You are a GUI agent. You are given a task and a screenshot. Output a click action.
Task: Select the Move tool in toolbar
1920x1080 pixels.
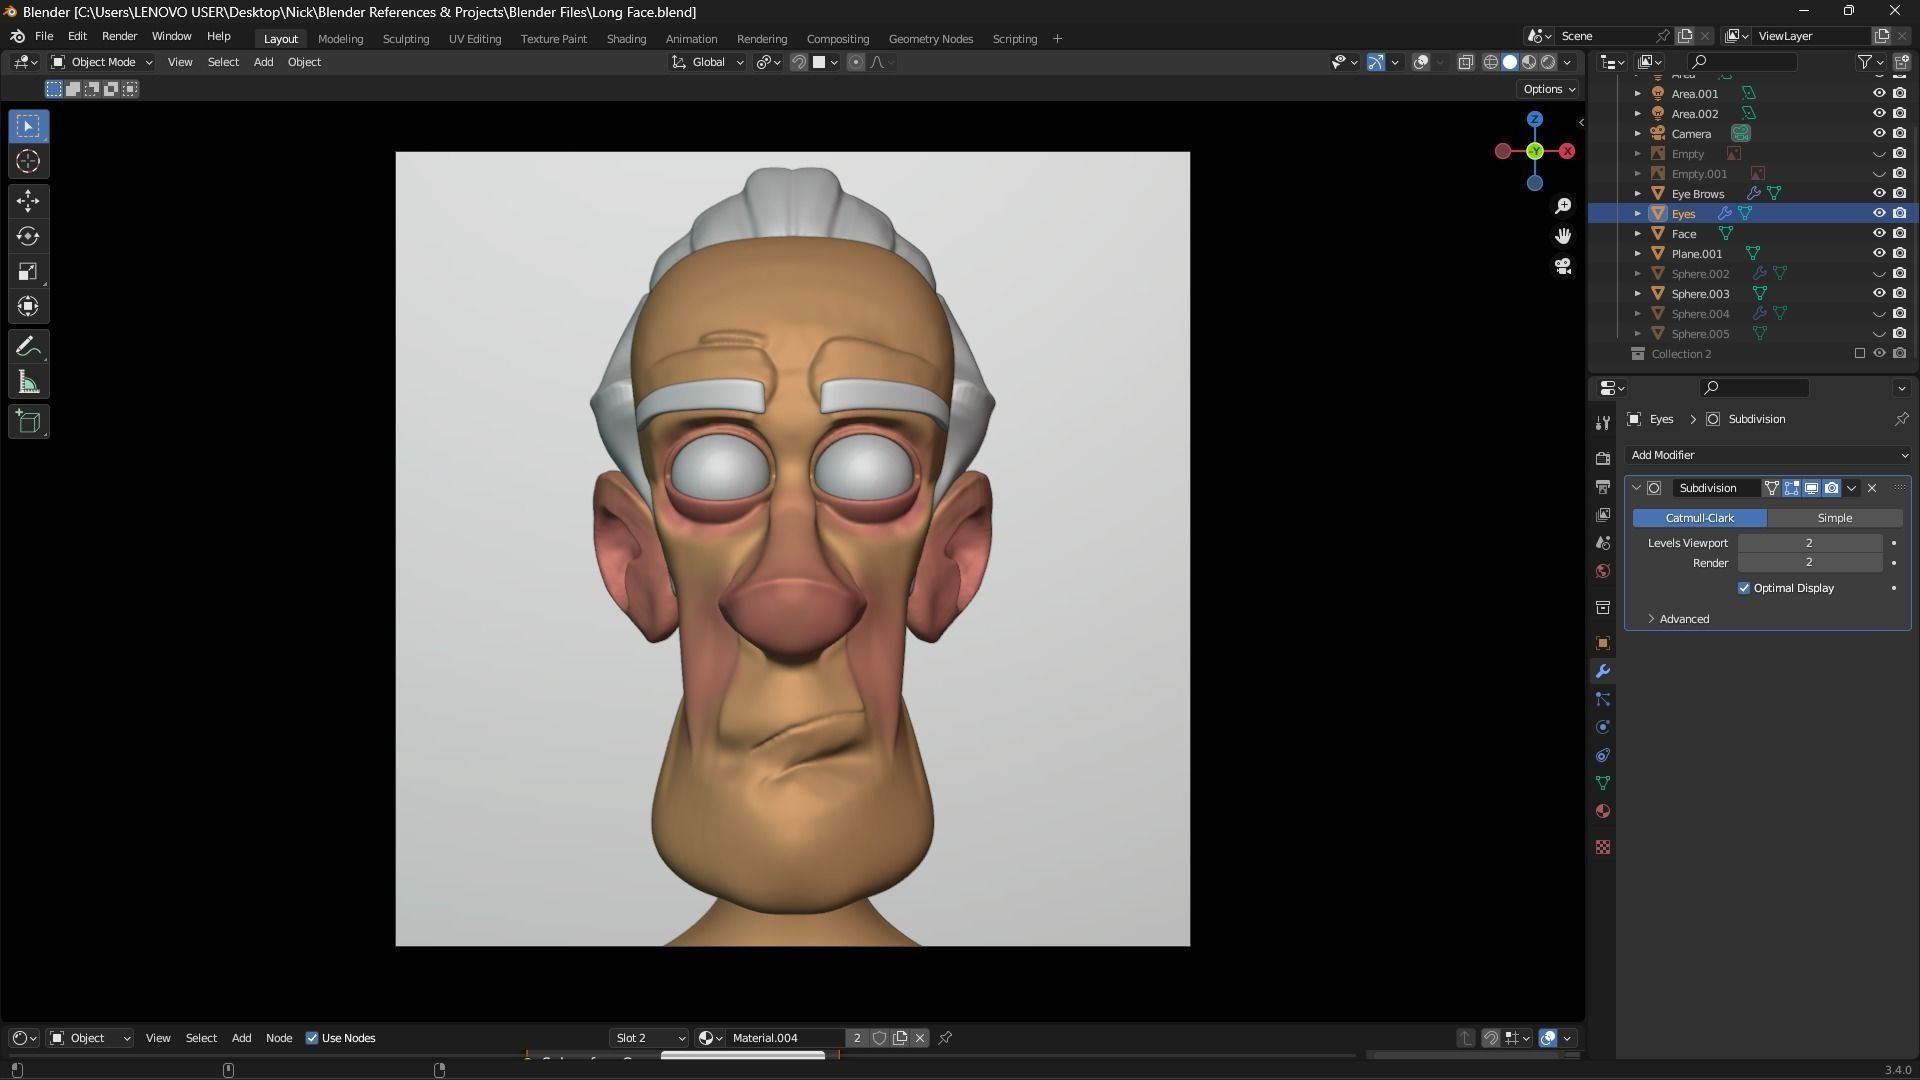(x=28, y=201)
